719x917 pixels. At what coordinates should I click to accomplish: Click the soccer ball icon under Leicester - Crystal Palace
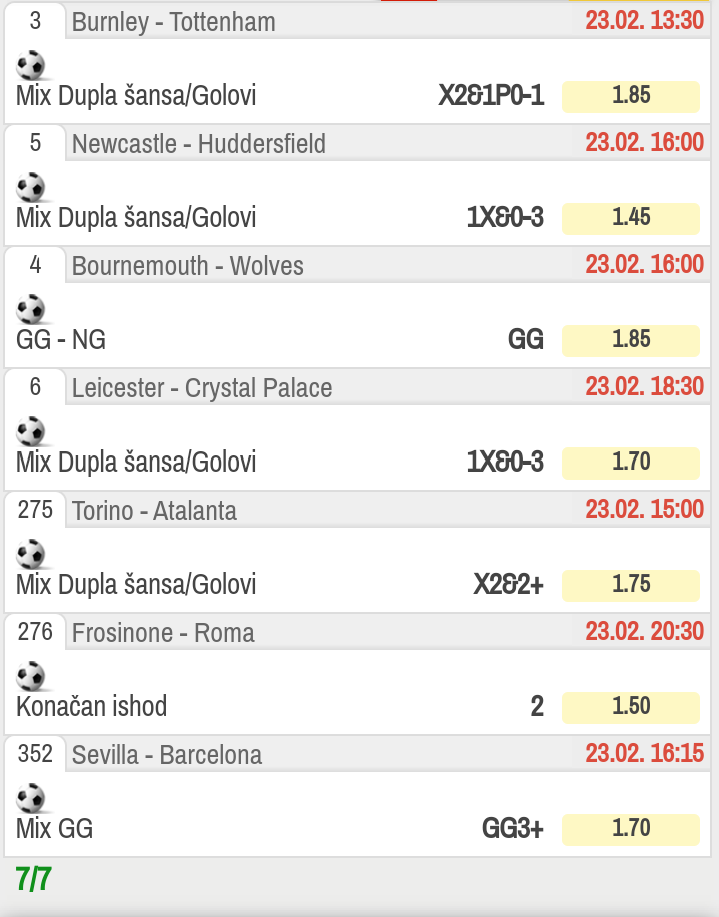point(30,432)
